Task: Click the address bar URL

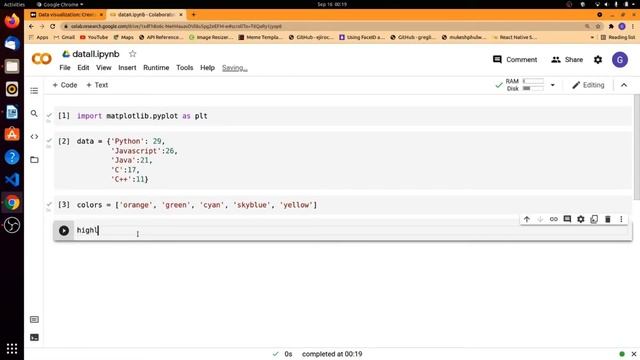Action: coord(176,26)
